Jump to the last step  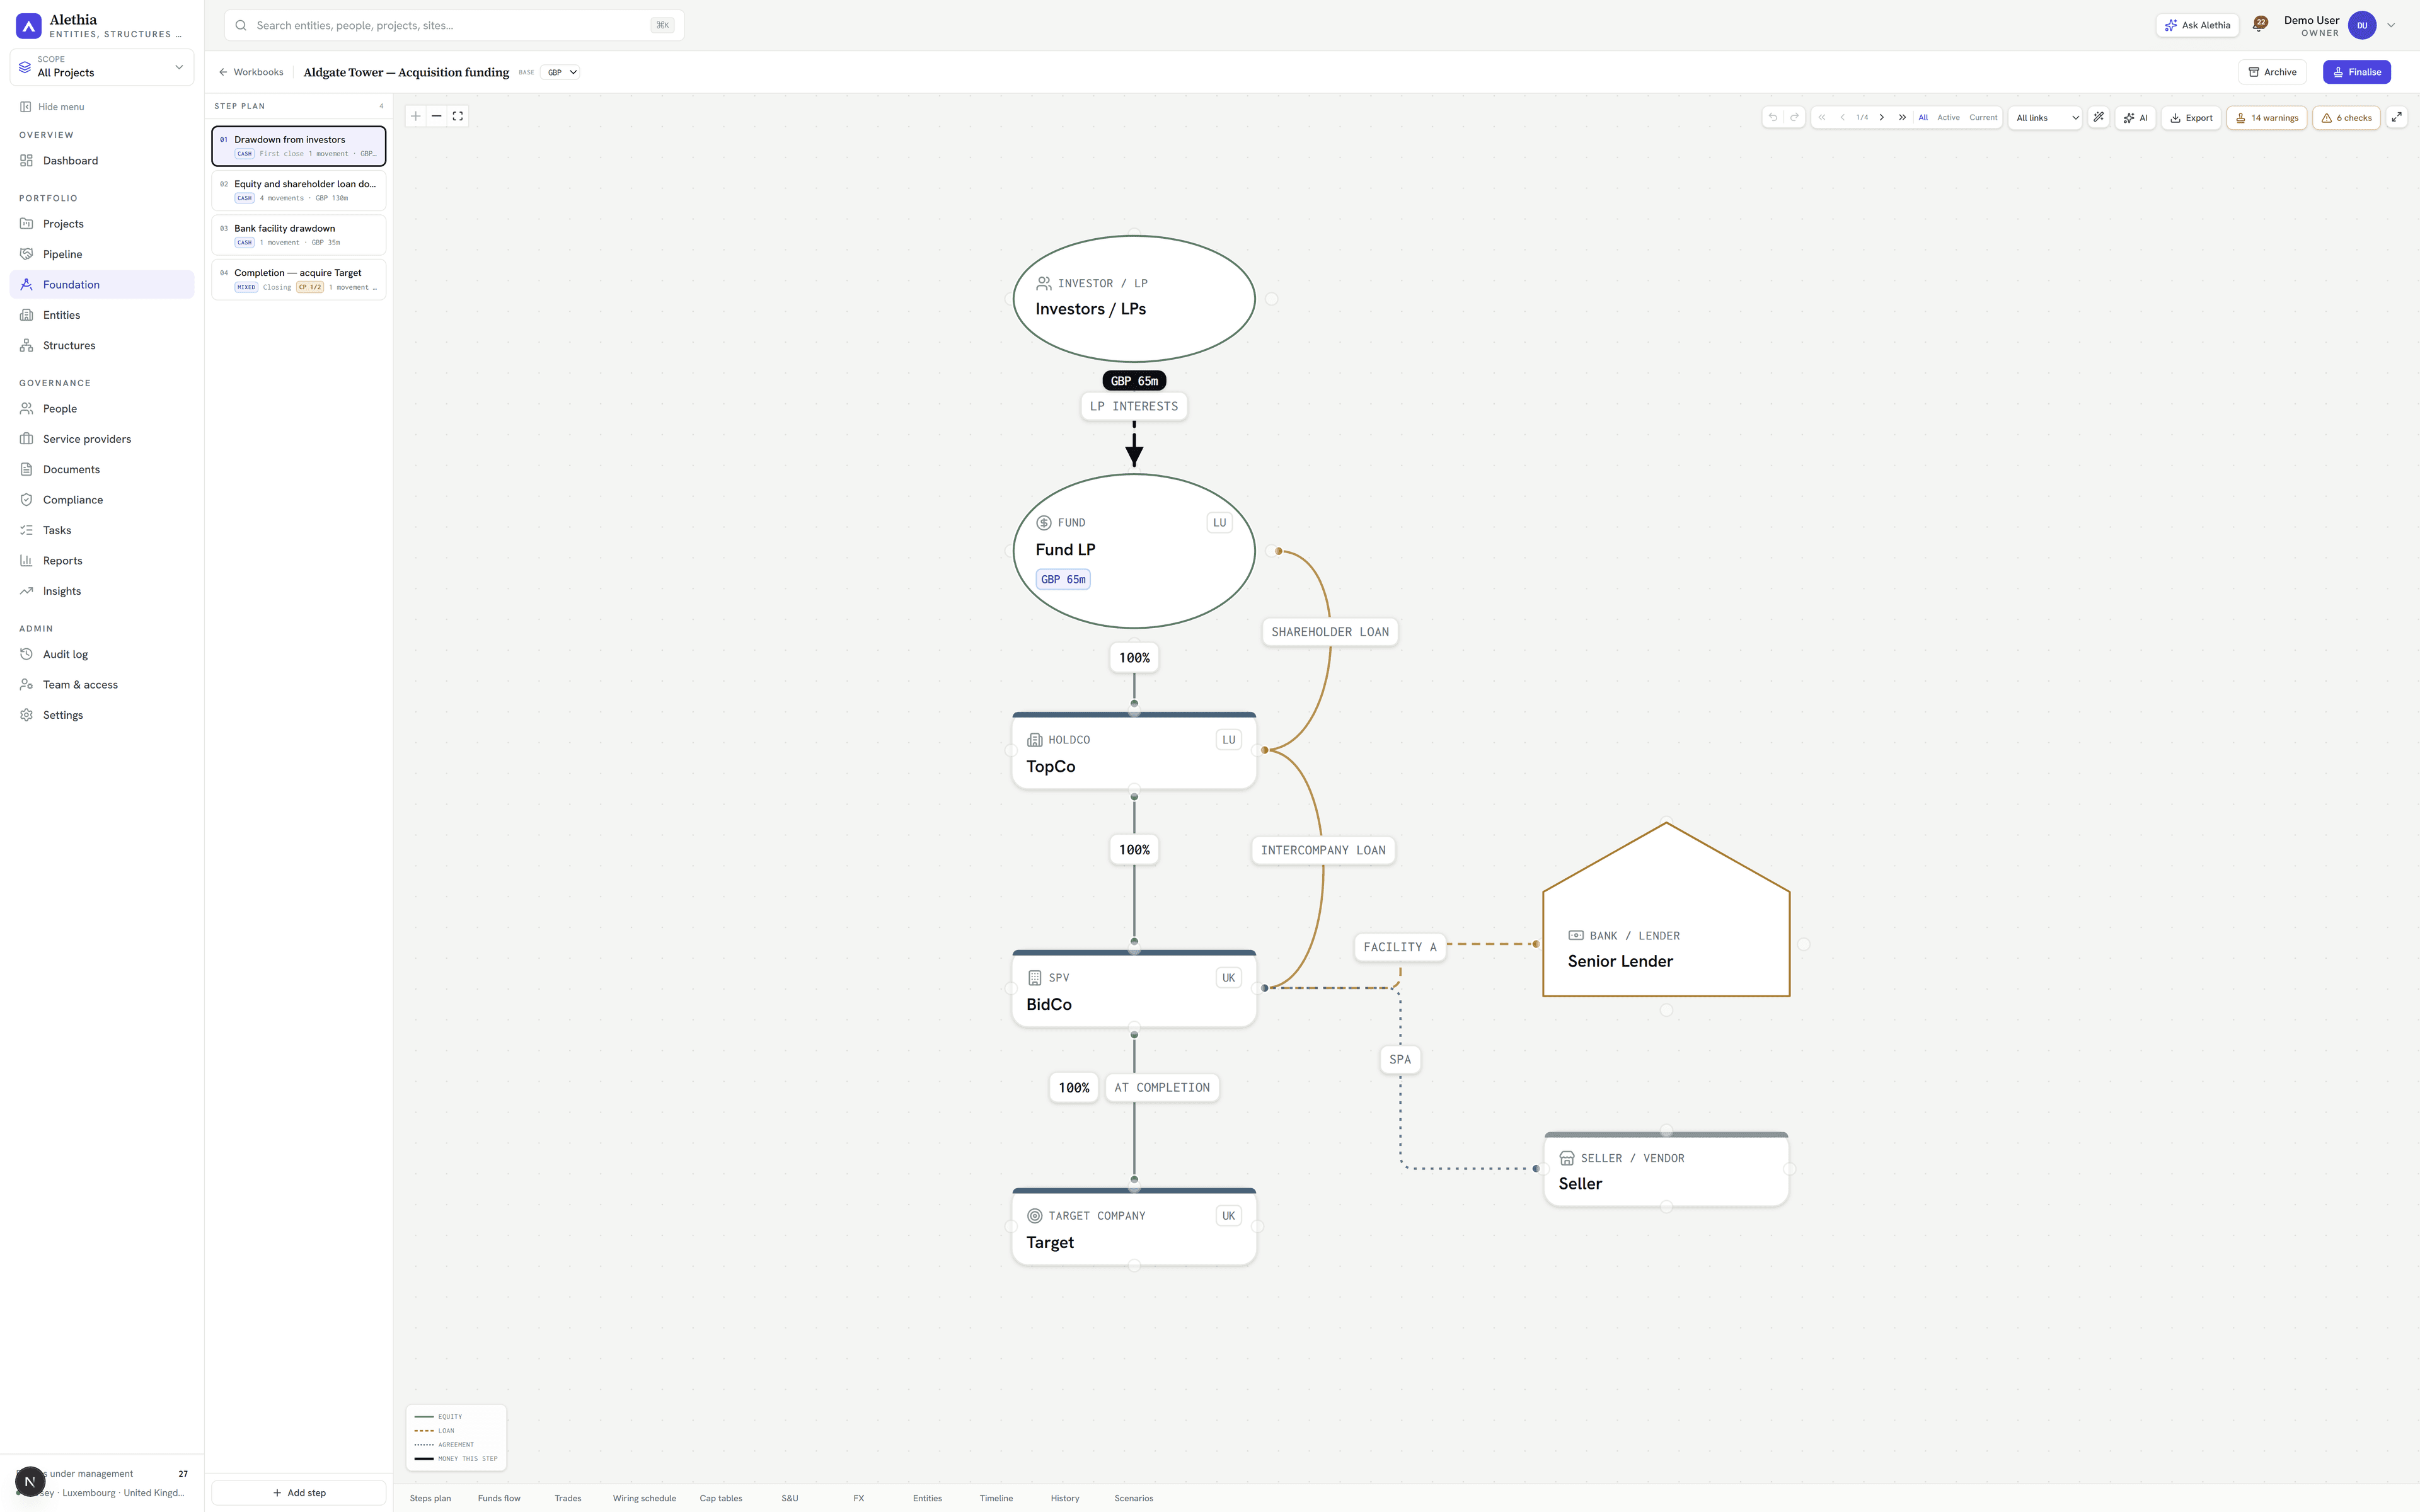click(x=1902, y=117)
